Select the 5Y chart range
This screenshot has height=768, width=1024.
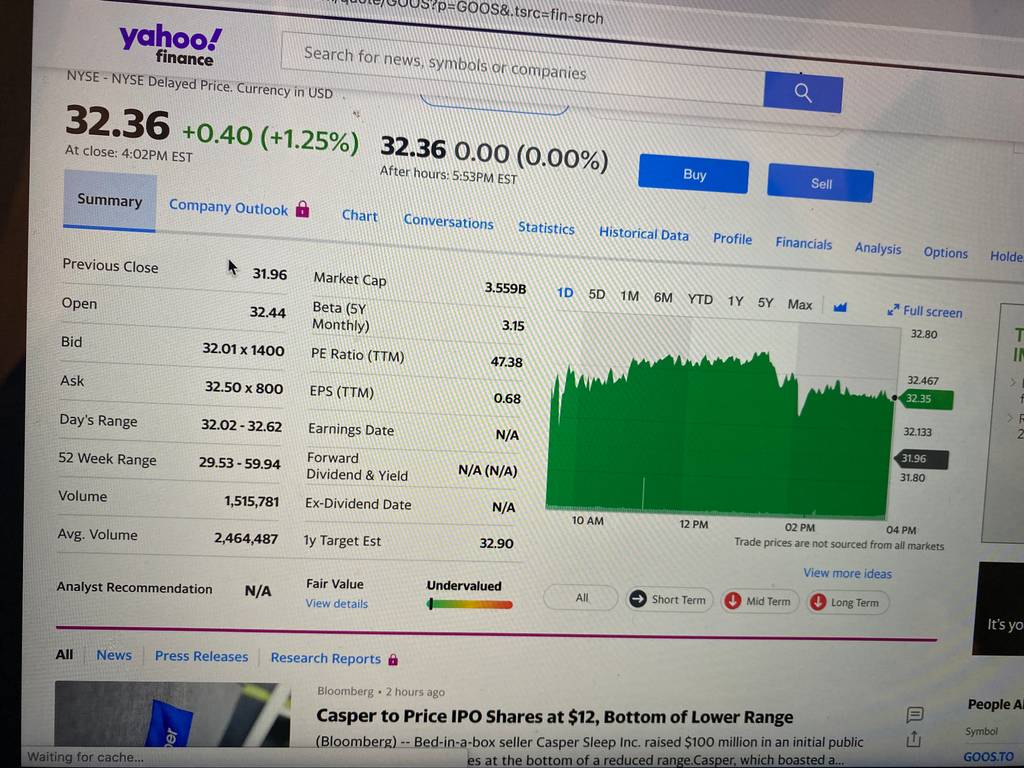(x=765, y=303)
